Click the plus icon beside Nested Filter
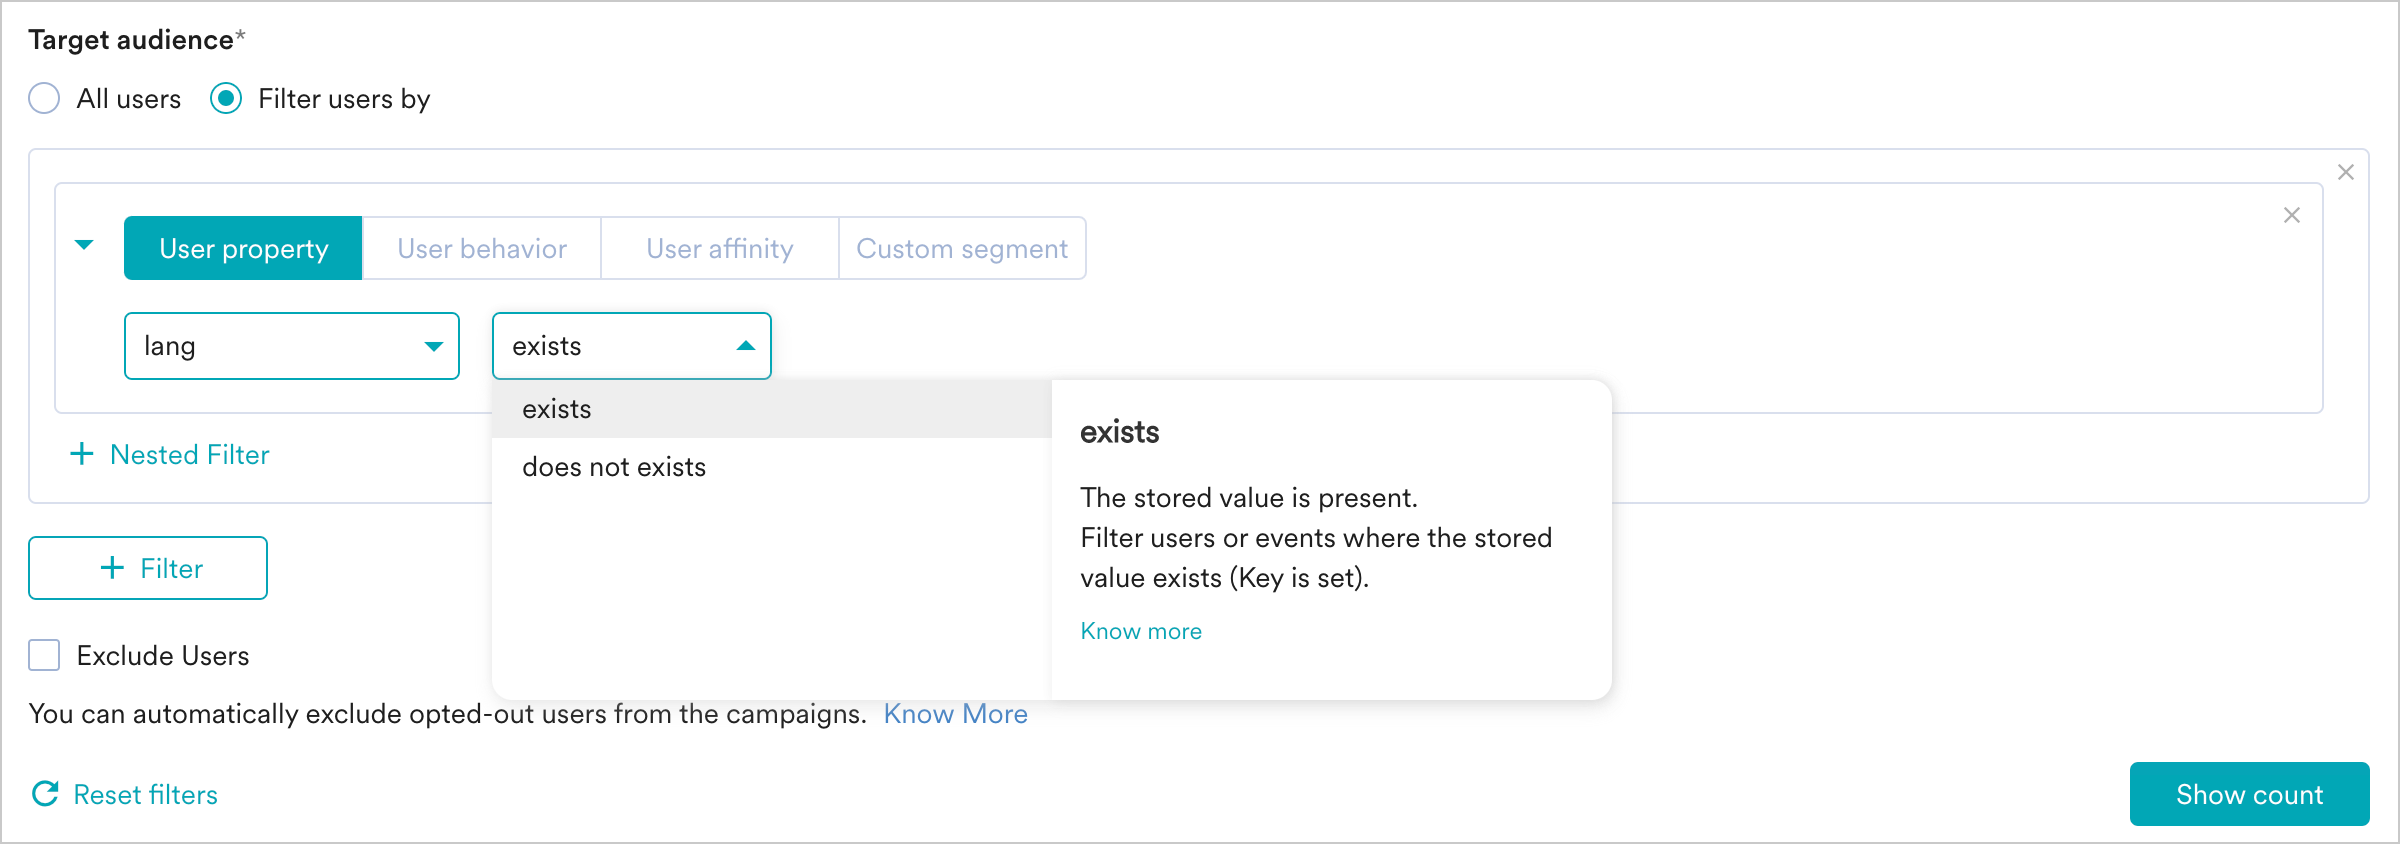This screenshot has width=2400, height=844. point(82,454)
